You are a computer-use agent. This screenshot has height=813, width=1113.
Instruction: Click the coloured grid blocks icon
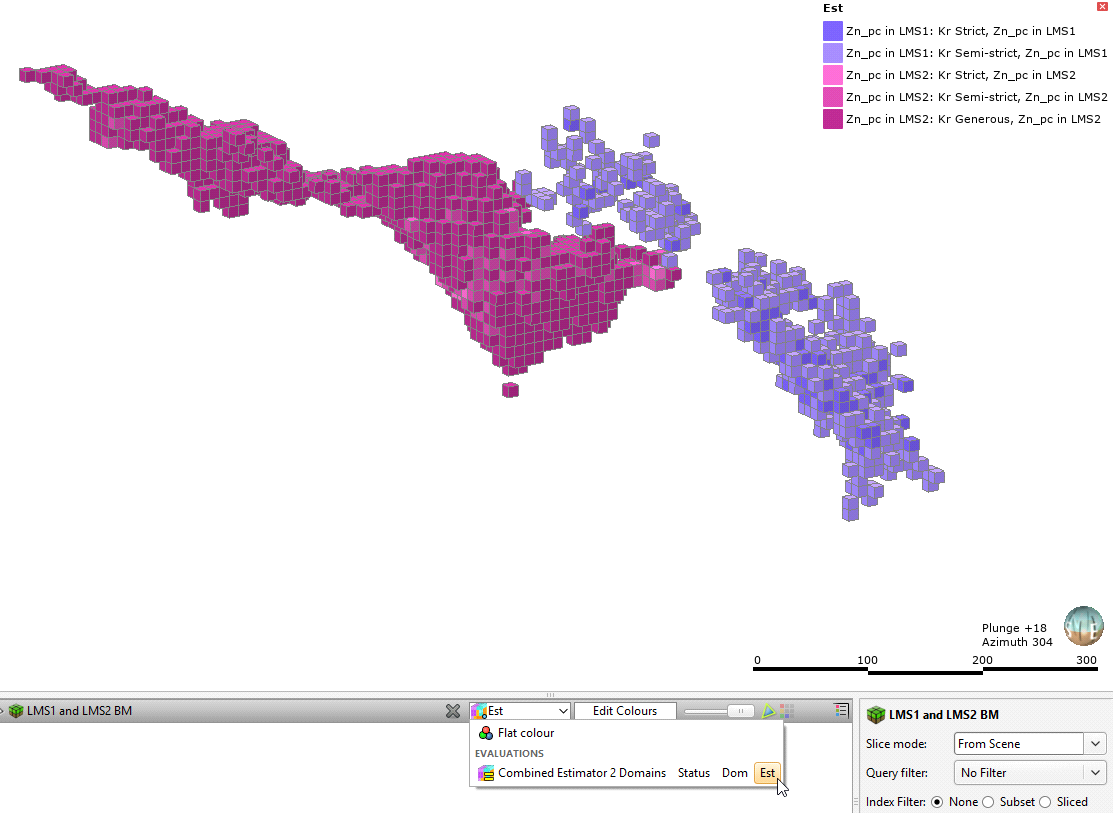787,711
